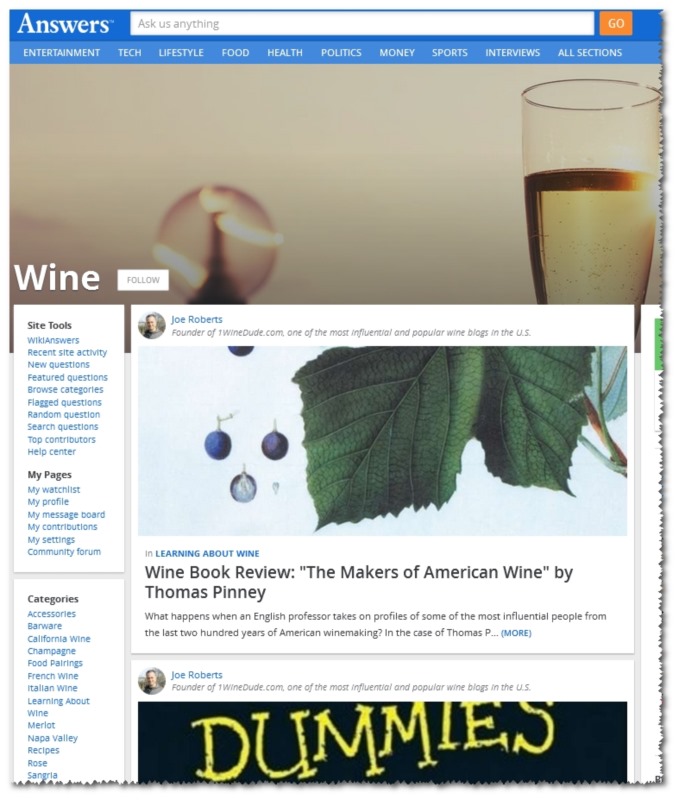Open the FOOD section

pos(235,53)
